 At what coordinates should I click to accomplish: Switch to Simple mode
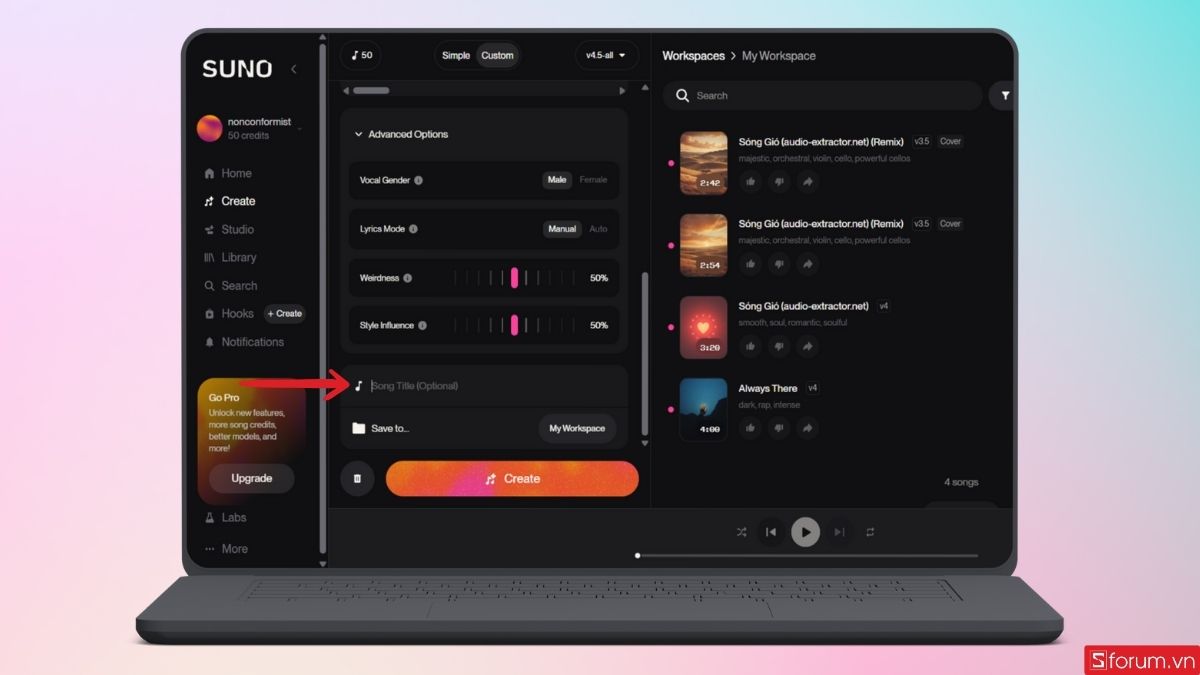click(456, 55)
